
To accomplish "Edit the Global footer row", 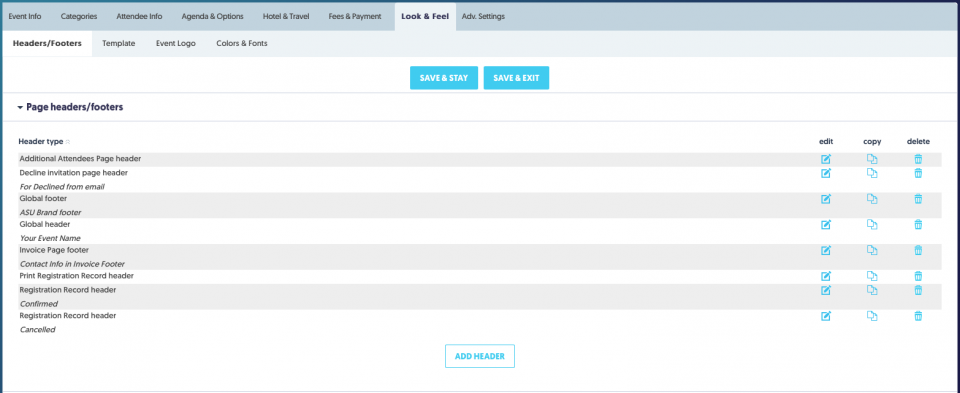I will (x=826, y=199).
